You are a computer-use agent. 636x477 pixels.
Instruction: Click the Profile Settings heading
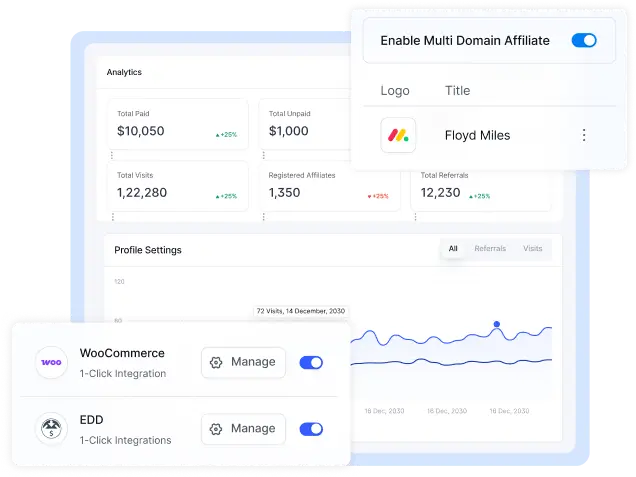(148, 250)
